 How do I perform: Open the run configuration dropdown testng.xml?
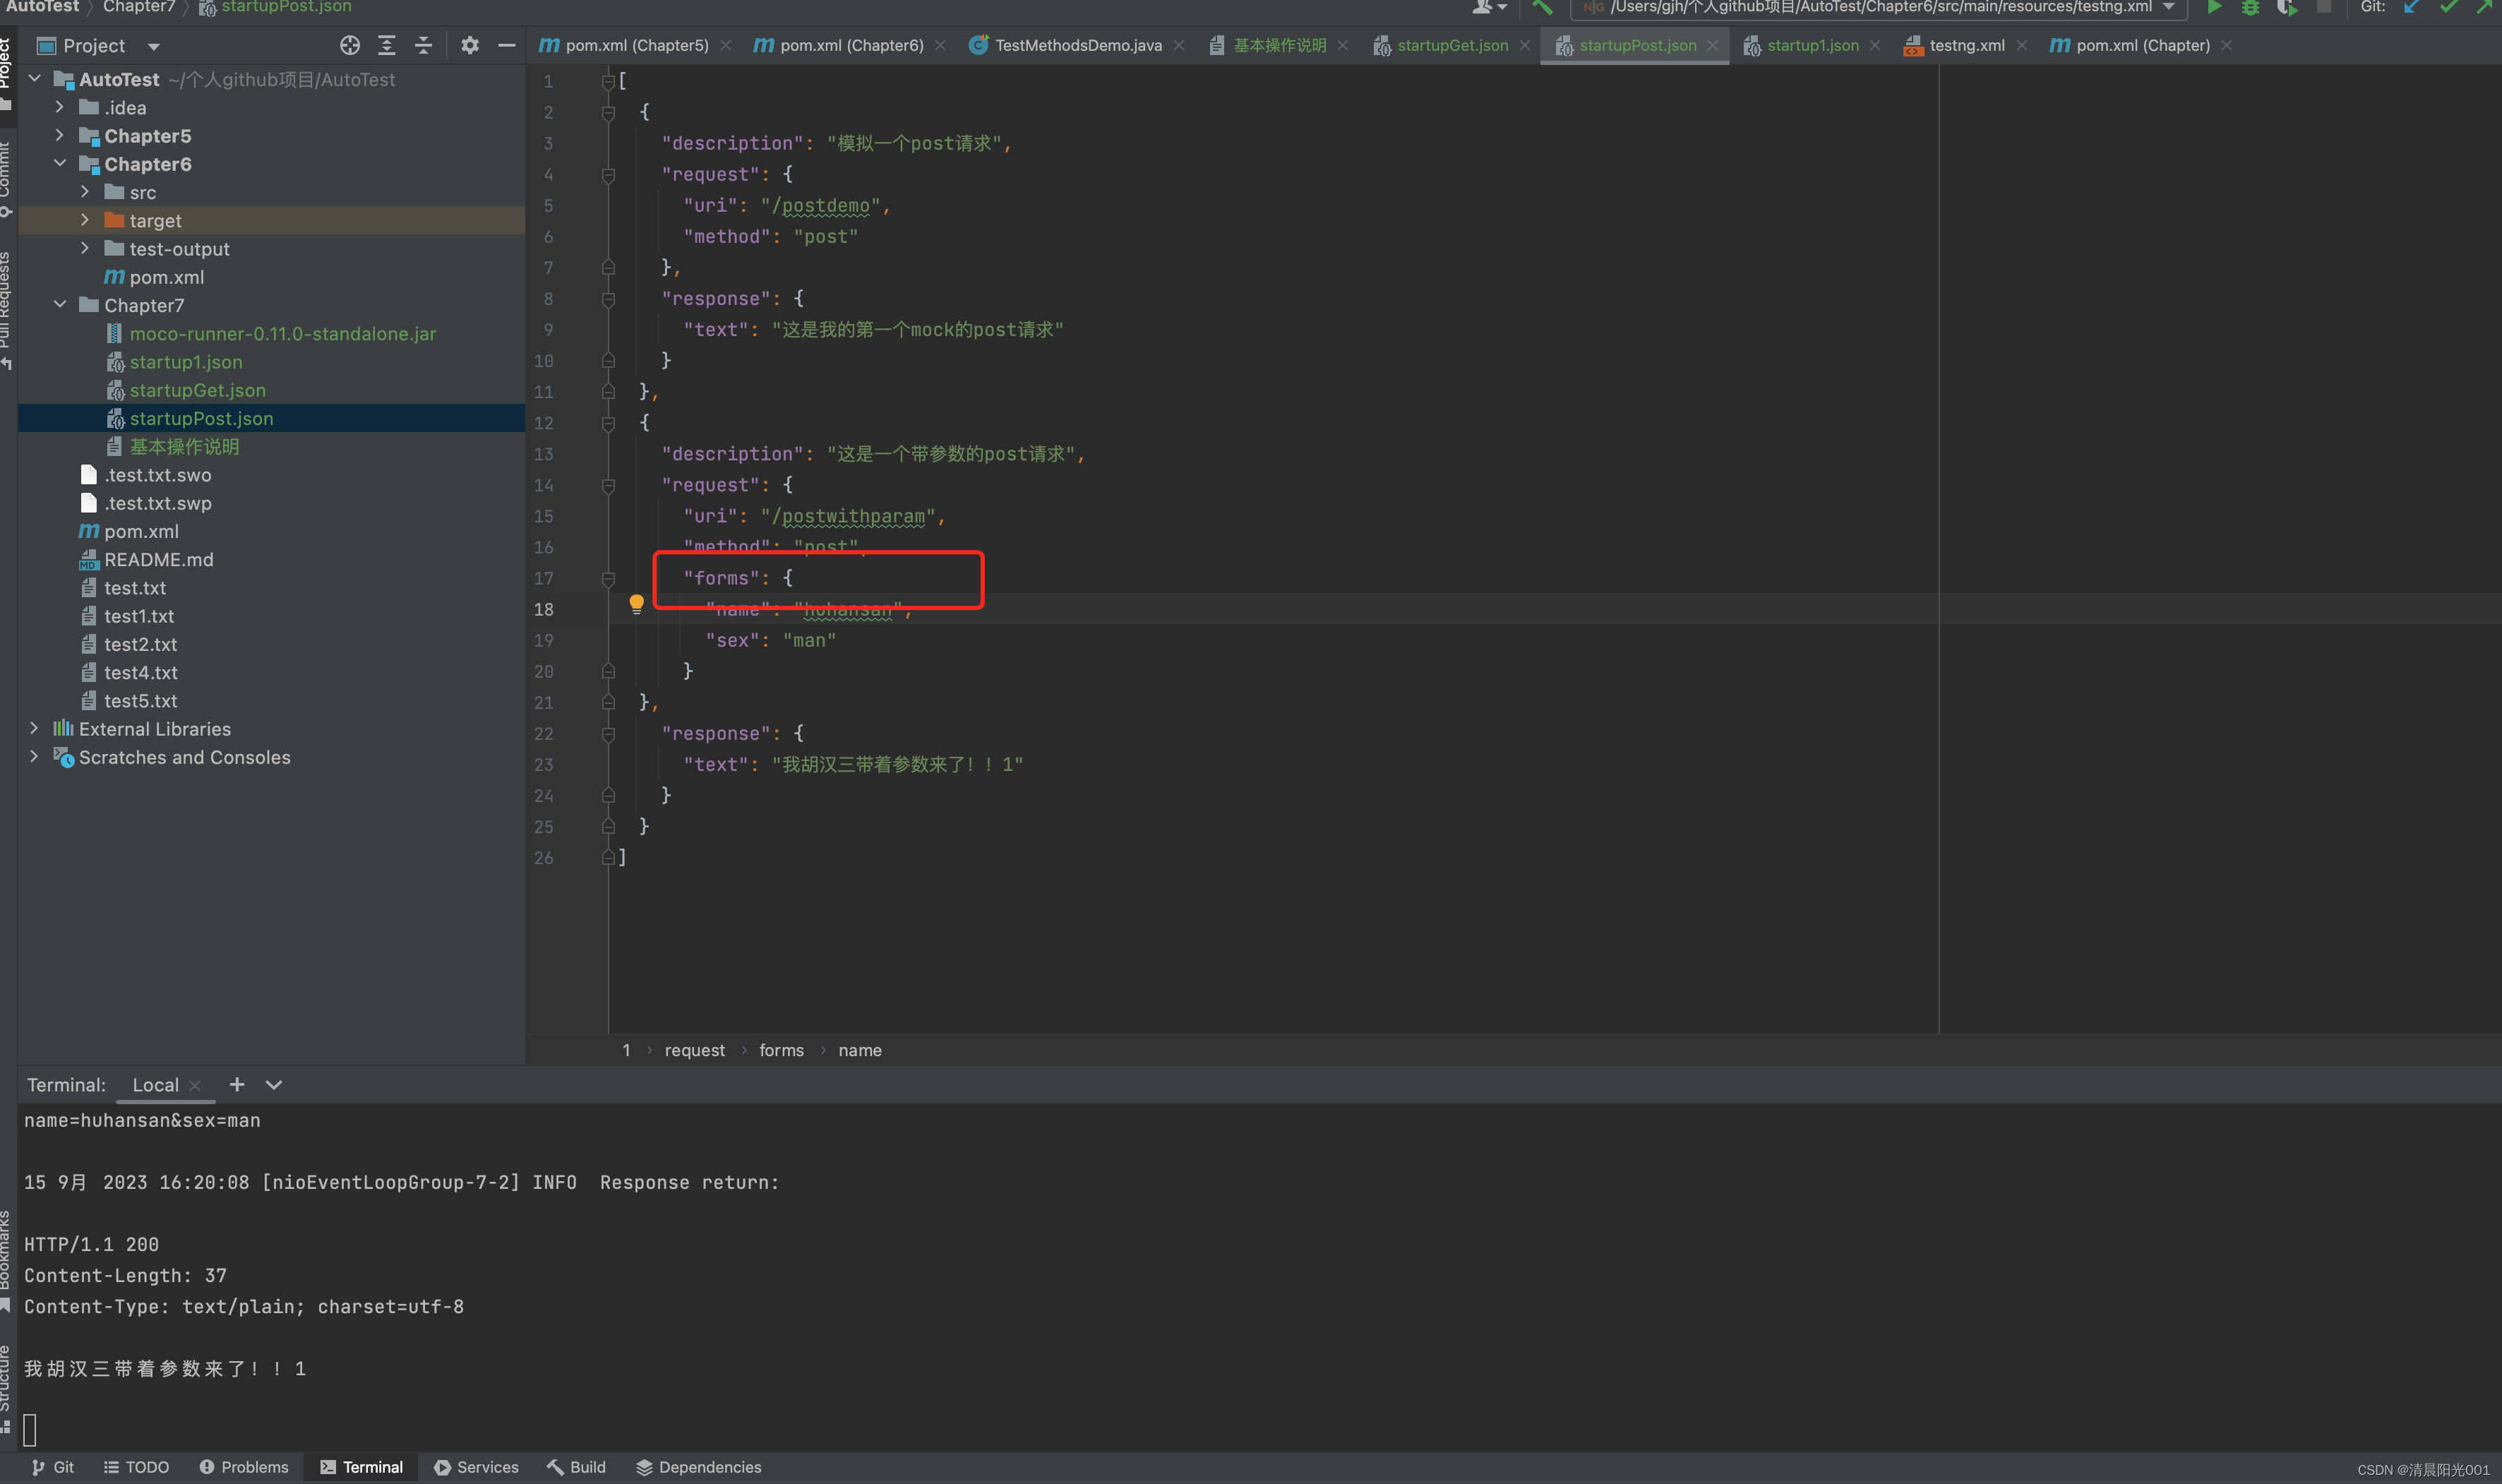(1879, 8)
